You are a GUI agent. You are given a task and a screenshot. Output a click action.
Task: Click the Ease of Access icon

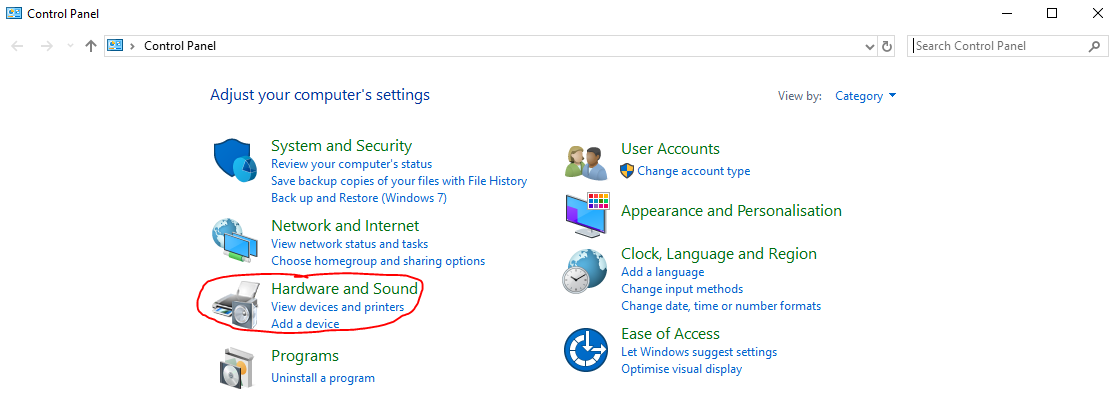[586, 350]
